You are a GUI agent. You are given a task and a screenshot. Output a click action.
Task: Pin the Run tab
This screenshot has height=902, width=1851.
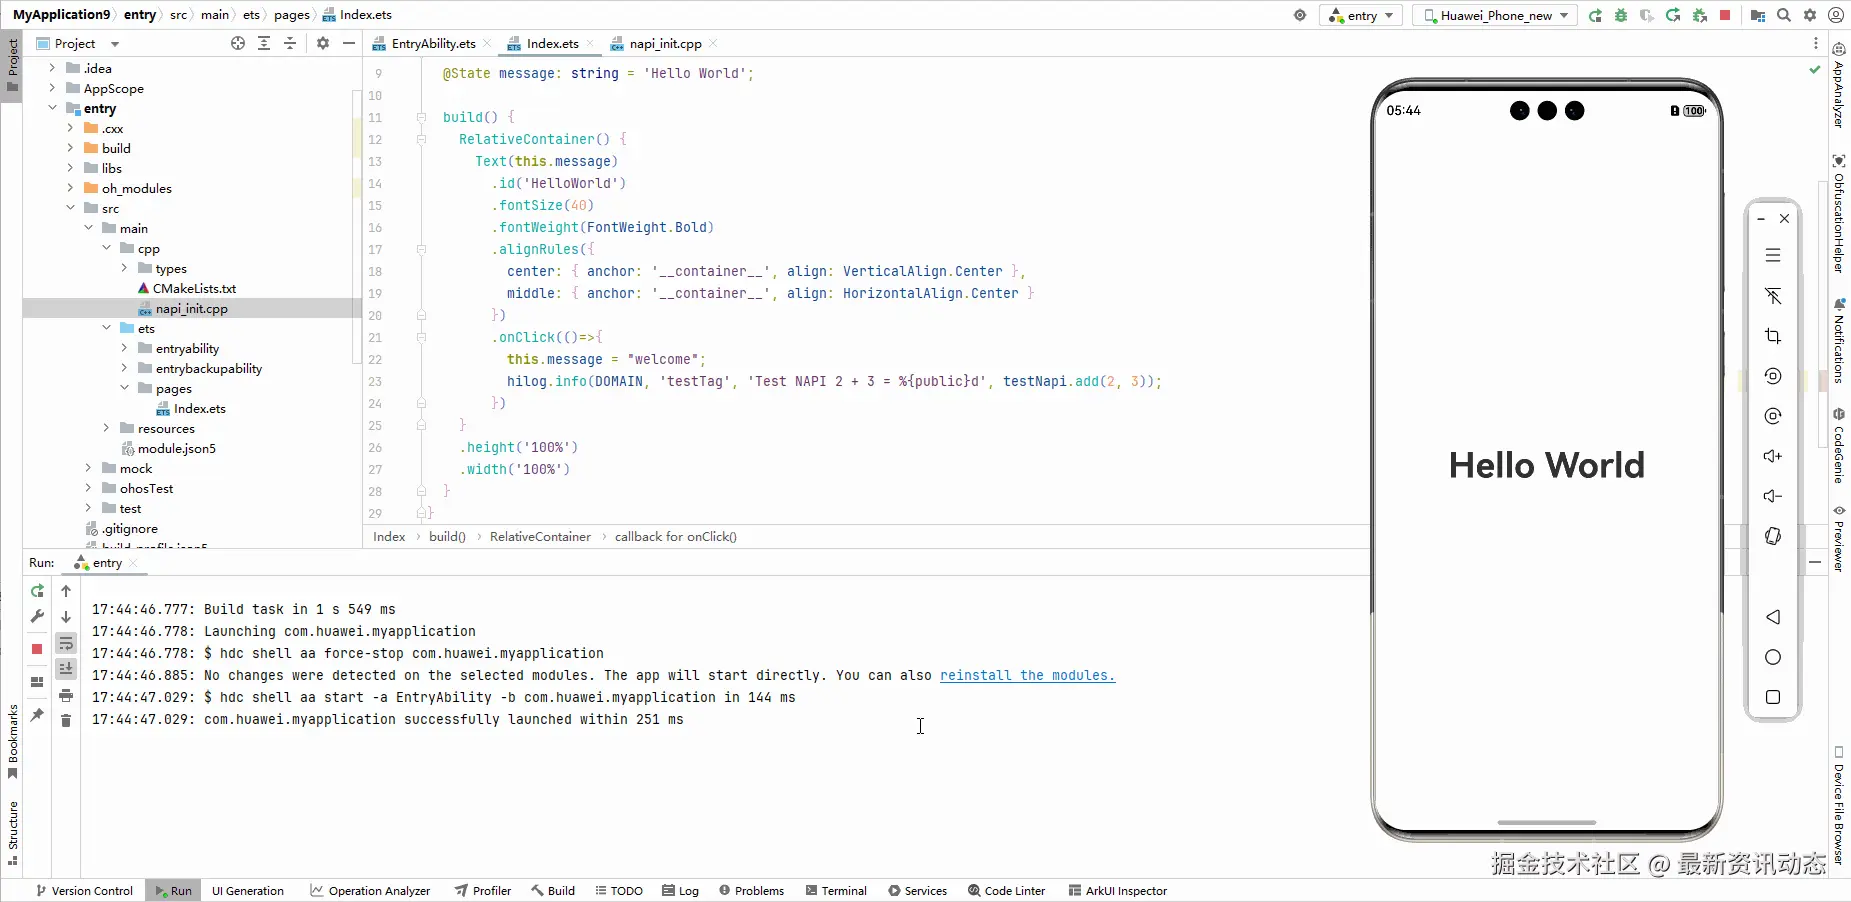point(37,715)
